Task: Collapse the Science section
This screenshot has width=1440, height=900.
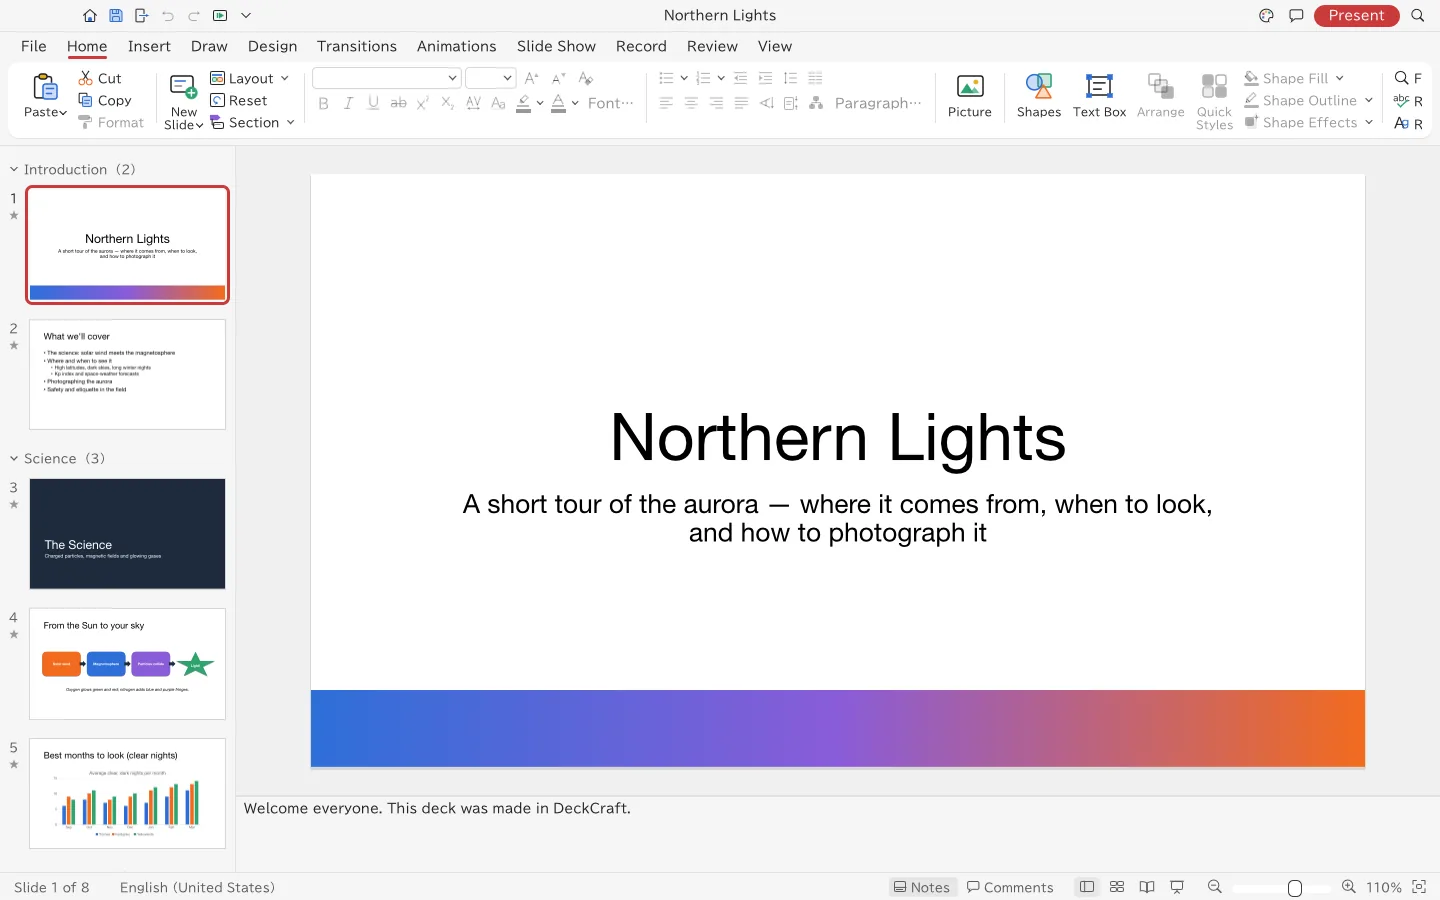Action: click(x=14, y=458)
